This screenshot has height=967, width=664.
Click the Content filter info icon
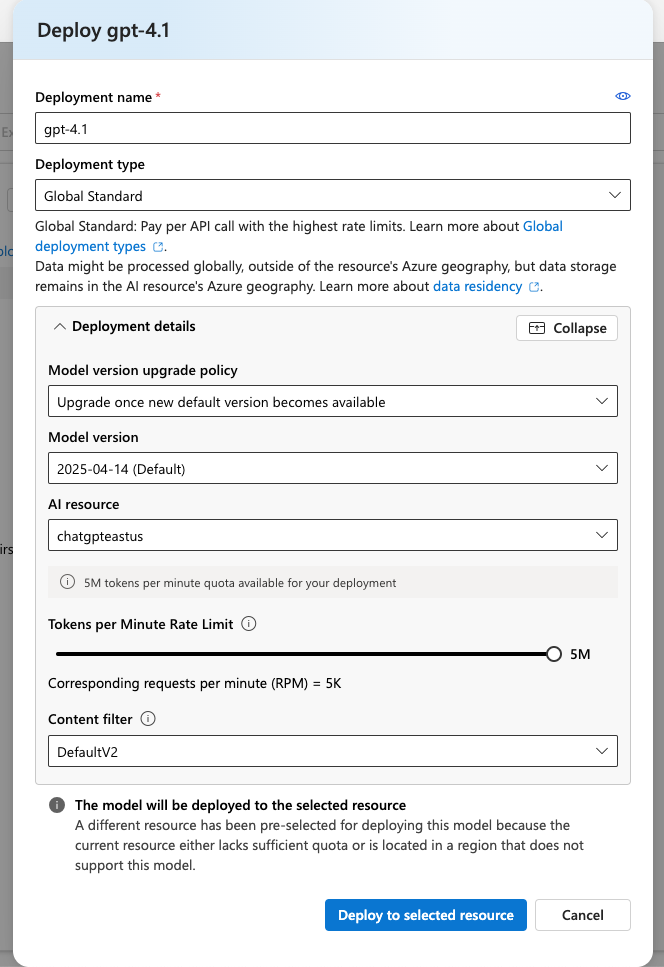click(148, 719)
